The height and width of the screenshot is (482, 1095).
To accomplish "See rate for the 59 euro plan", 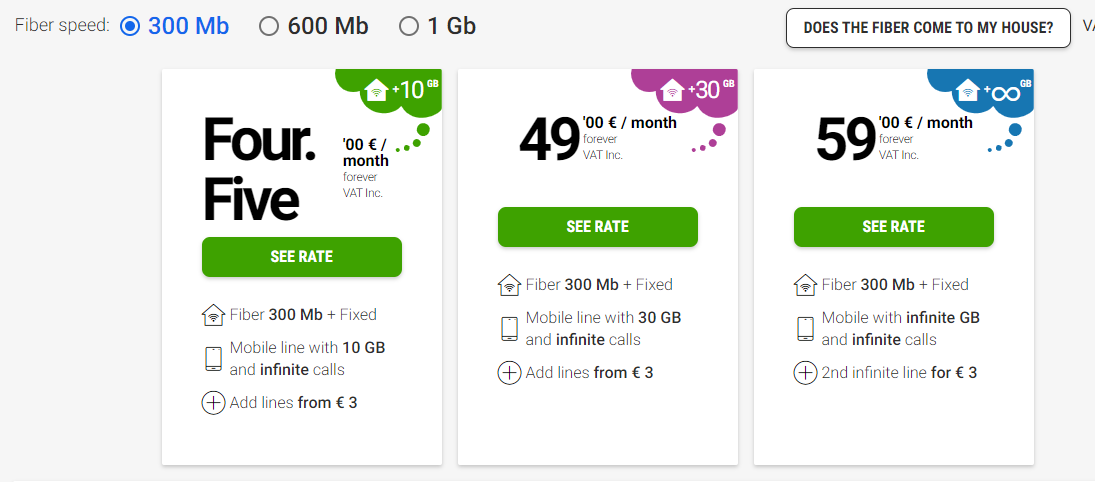I will pos(894,227).
